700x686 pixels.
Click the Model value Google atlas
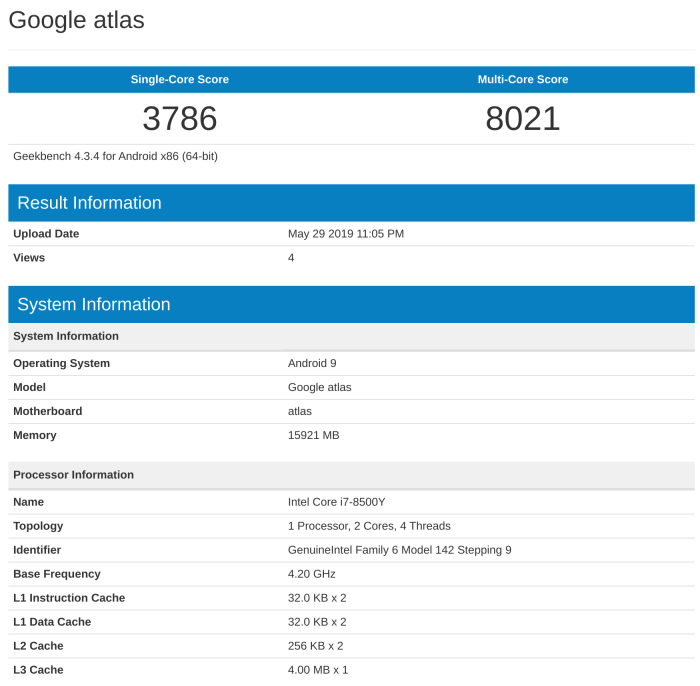pyautogui.click(x=319, y=387)
